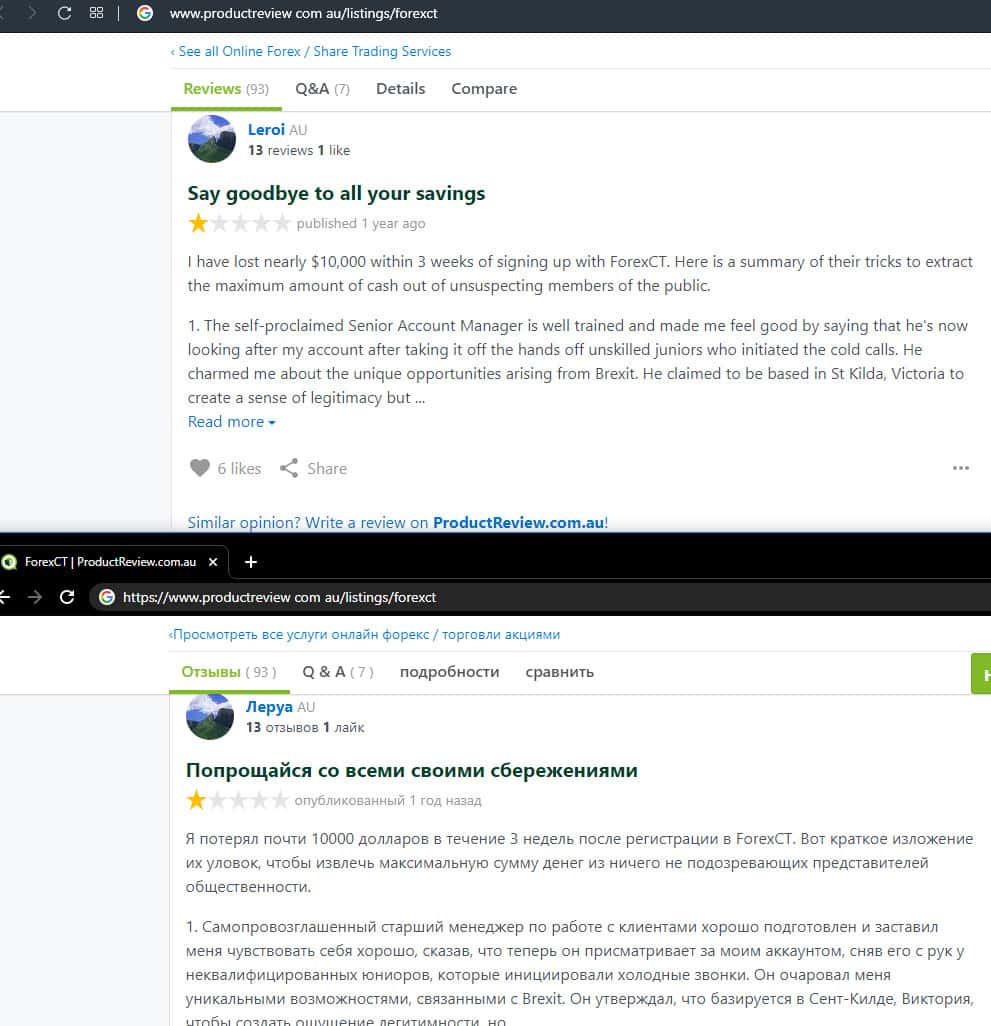Open the Details tab

(400, 89)
